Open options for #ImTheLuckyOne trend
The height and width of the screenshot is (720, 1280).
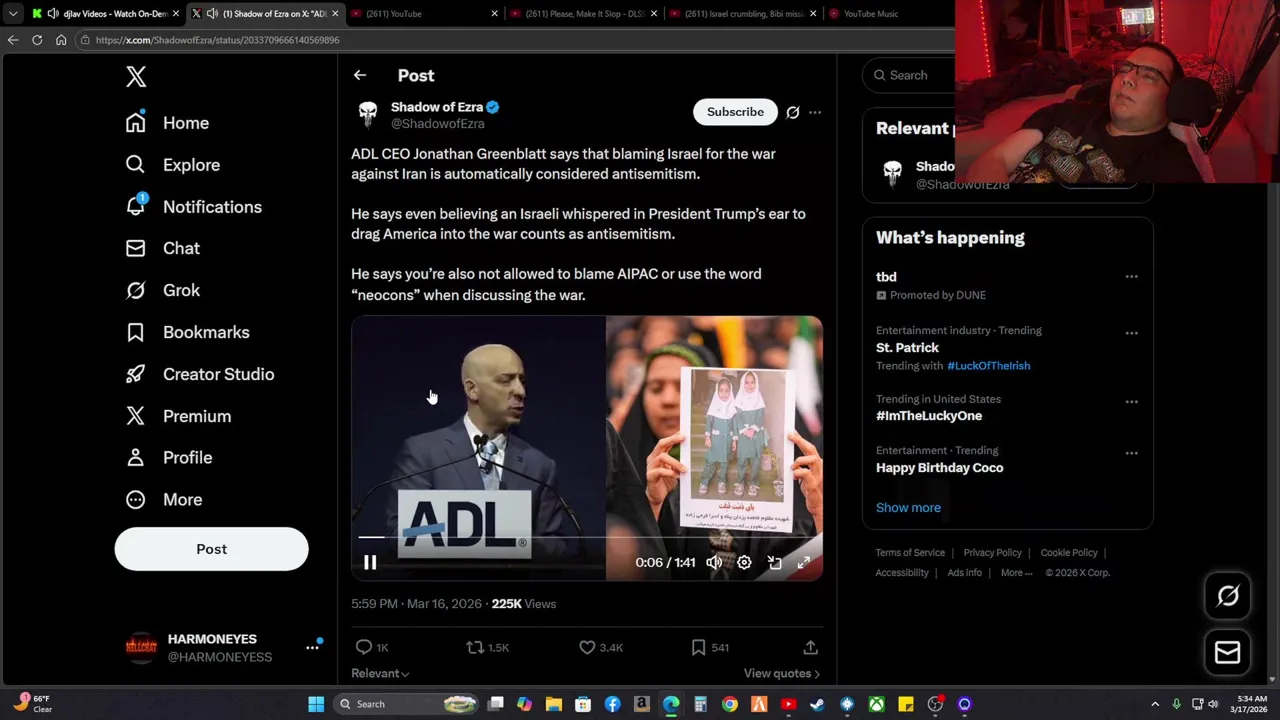[1131, 402]
